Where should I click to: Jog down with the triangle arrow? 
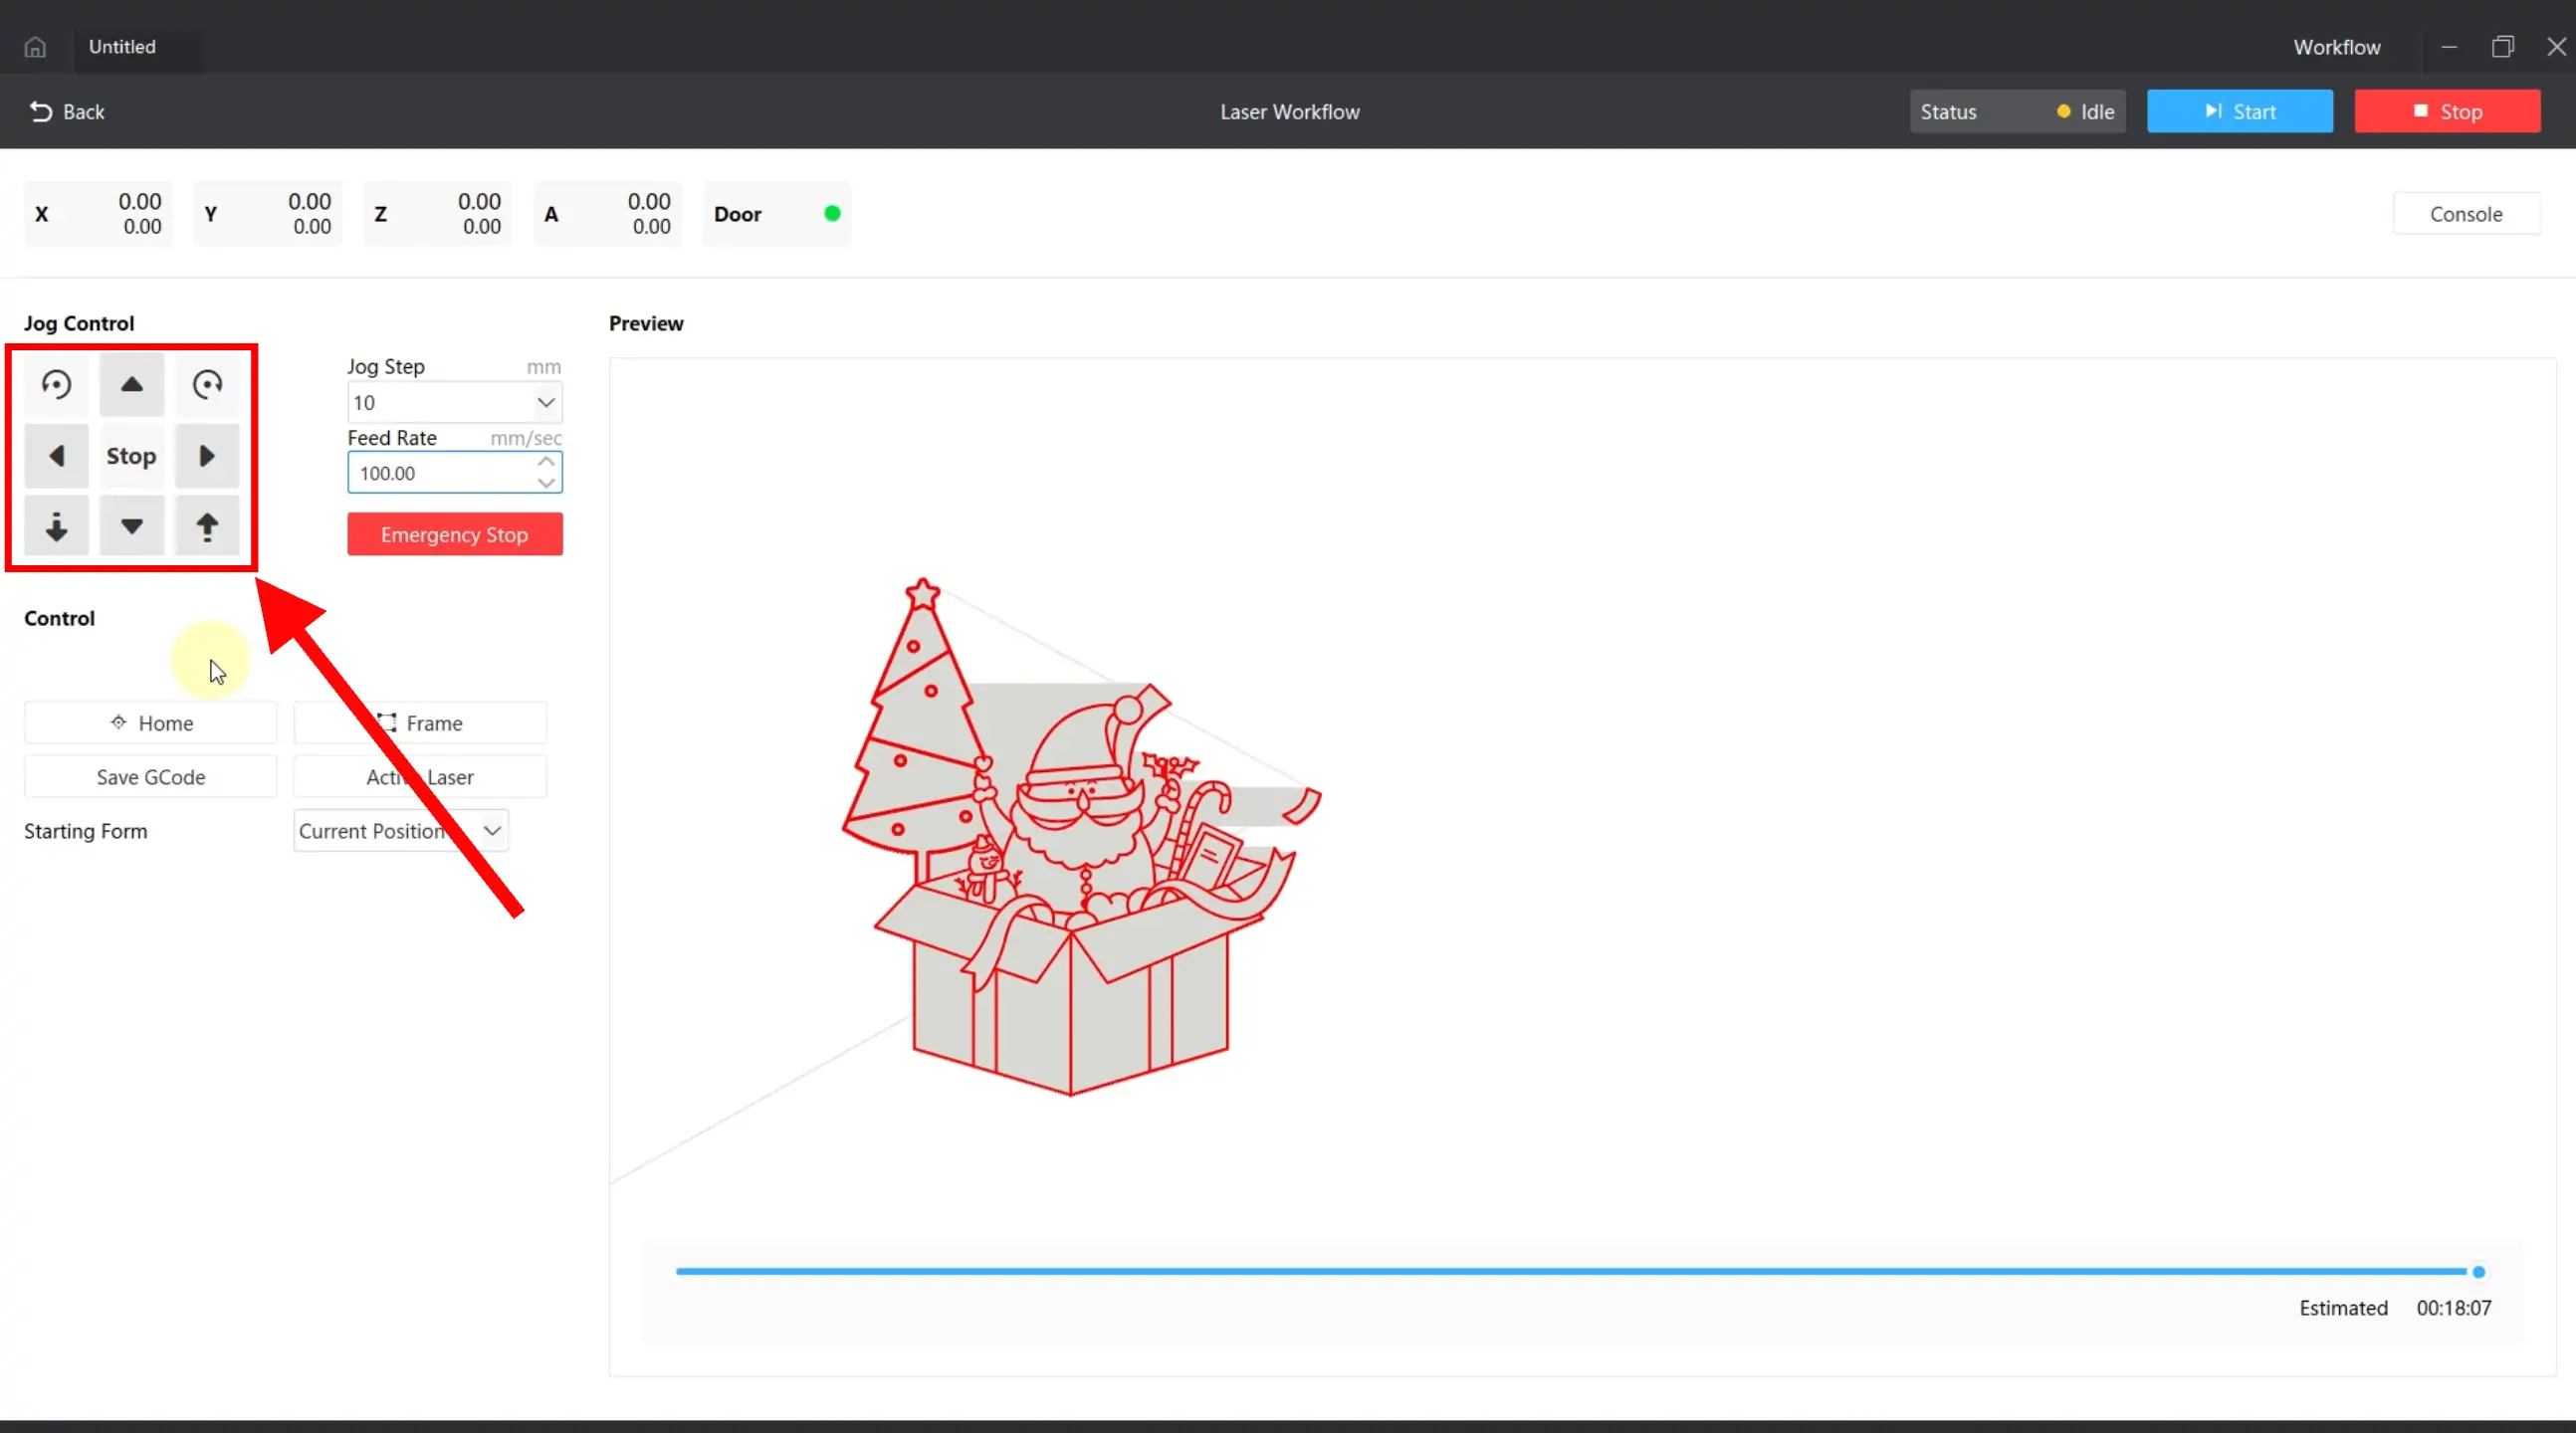(x=131, y=526)
